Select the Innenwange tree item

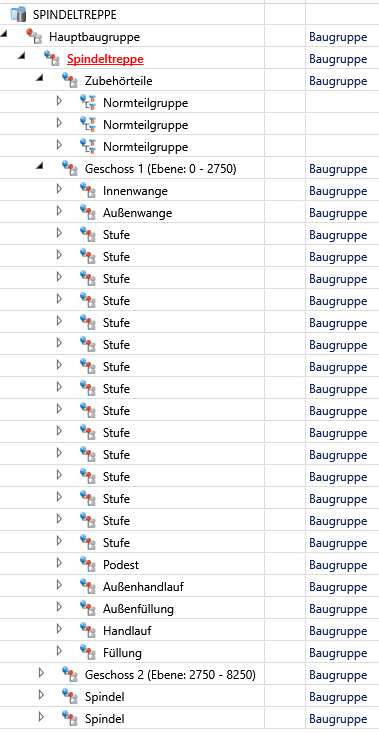135,191
